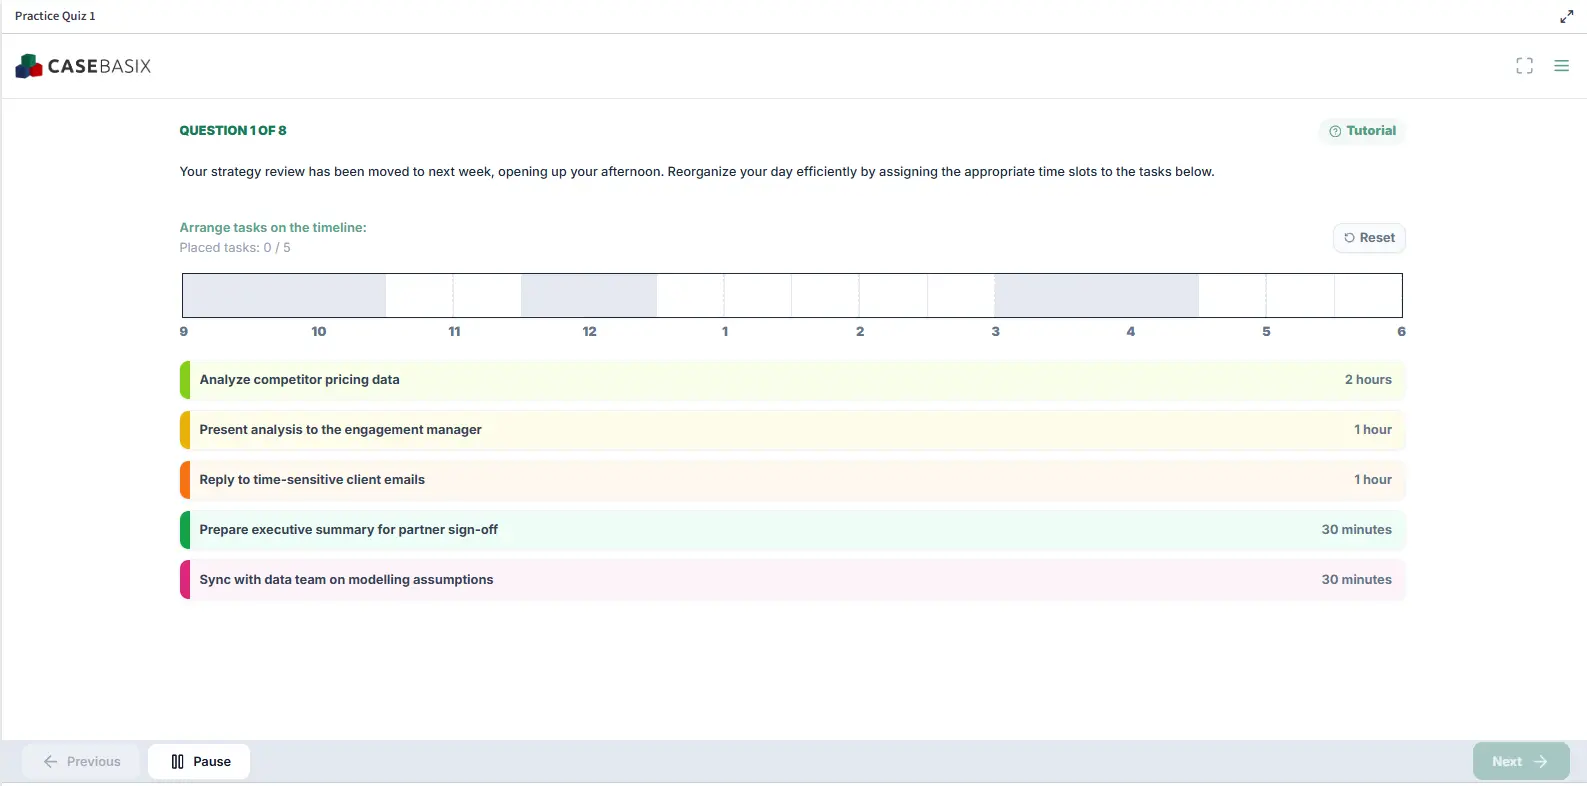The width and height of the screenshot is (1587, 786).
Task: Click the 'Arrange tasks on the timeline:' label
Action: pyautogui.click(x=273, y=228)
